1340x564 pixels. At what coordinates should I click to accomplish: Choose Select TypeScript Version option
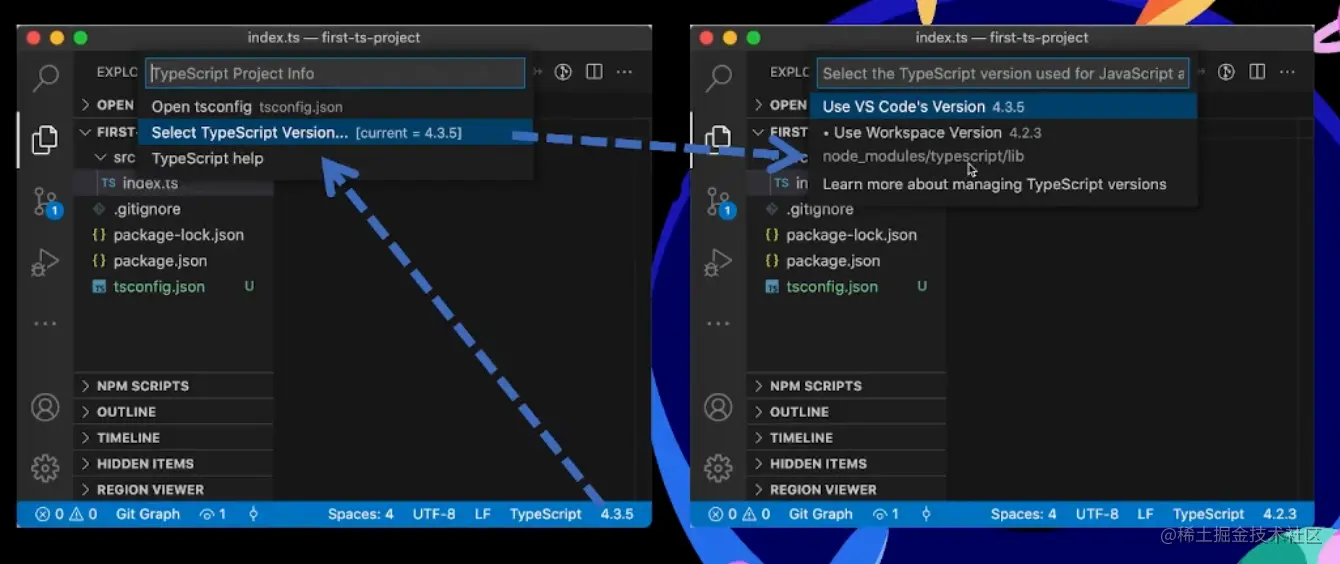(336, 133)
